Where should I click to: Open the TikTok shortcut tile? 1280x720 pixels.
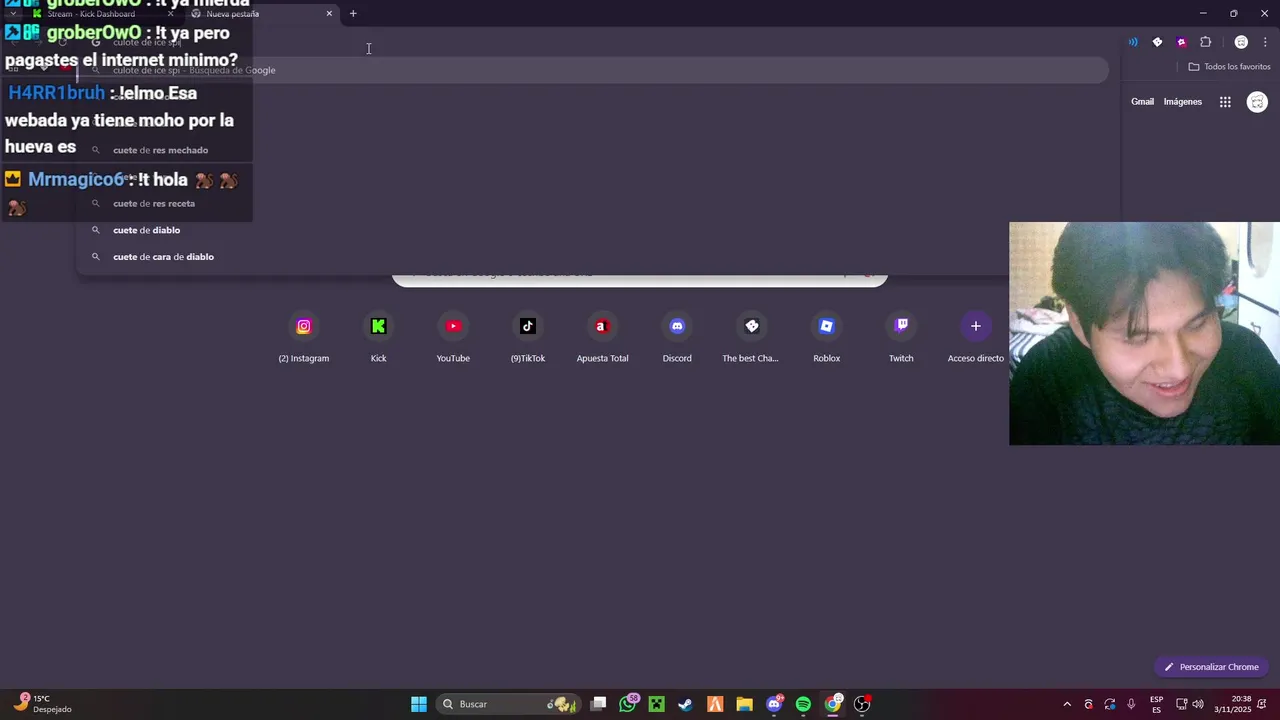tap(528, 338)
